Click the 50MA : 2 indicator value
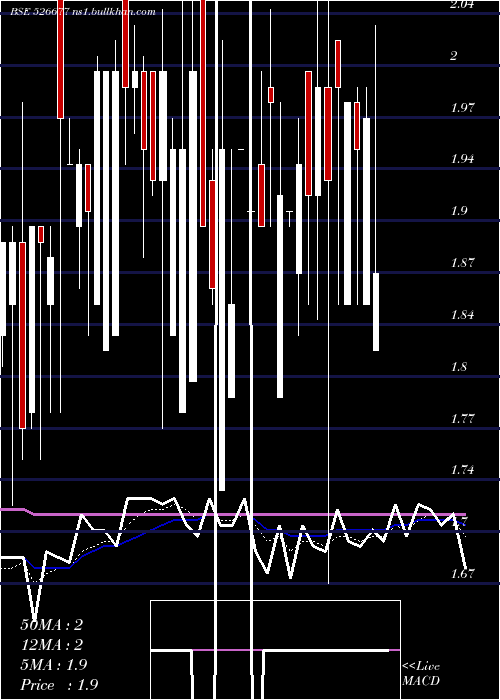500x700 pixels. (51, 625)
